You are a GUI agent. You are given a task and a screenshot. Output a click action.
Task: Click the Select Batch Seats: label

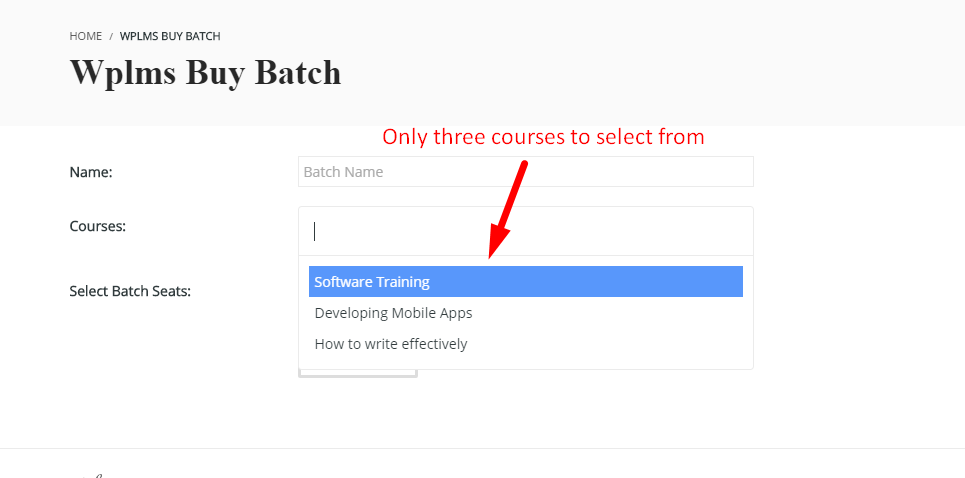click(x=130, y=291)
